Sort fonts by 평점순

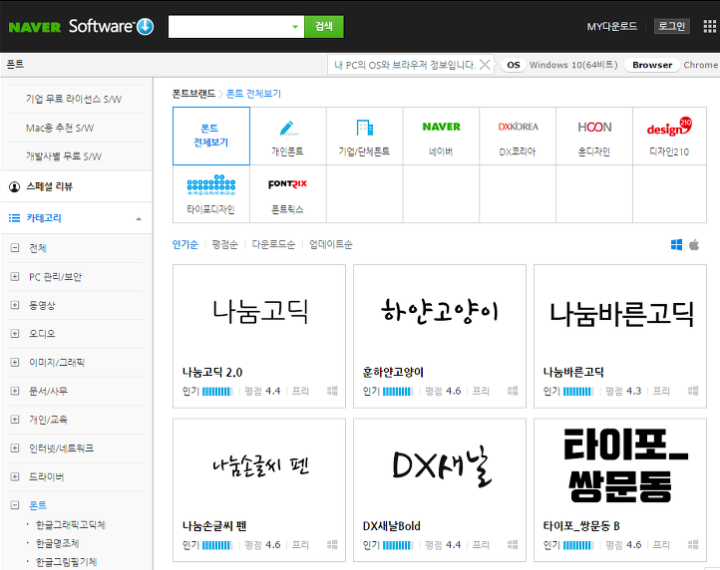[225, 244]
